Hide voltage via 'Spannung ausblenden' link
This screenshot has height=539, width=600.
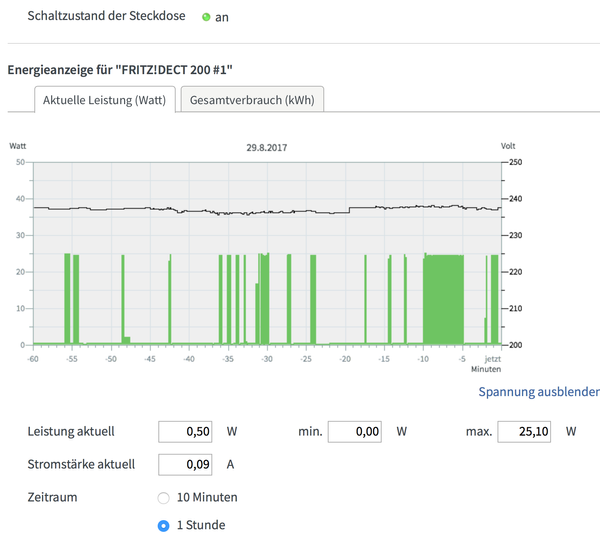coord(538,392)
